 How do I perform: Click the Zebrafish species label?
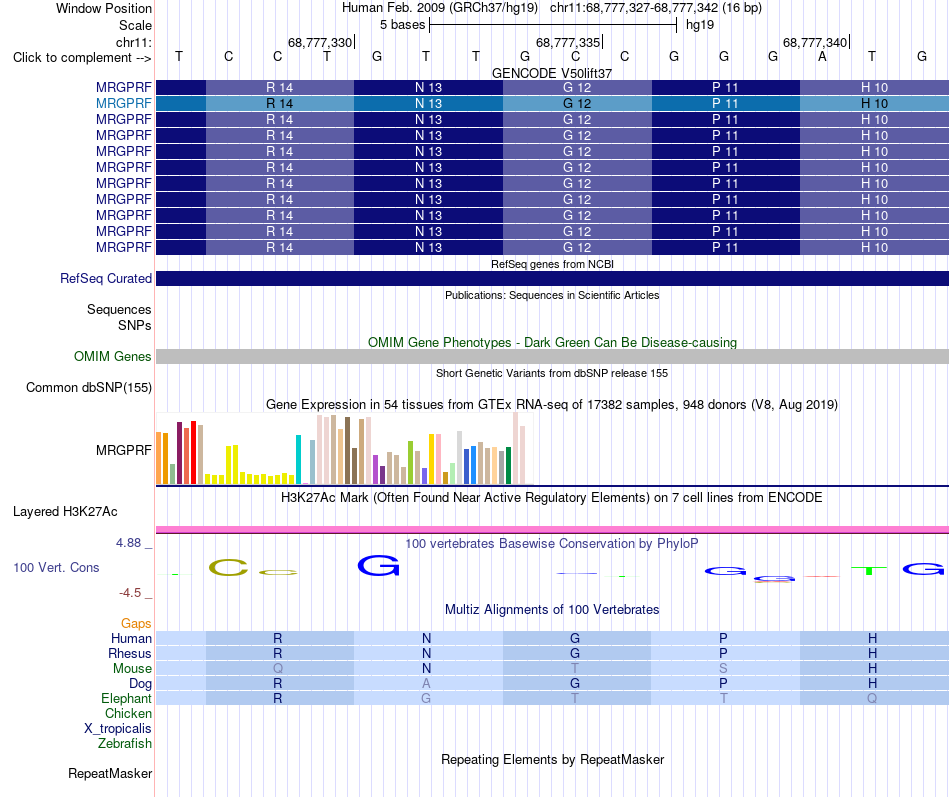[x=125, y=744]
